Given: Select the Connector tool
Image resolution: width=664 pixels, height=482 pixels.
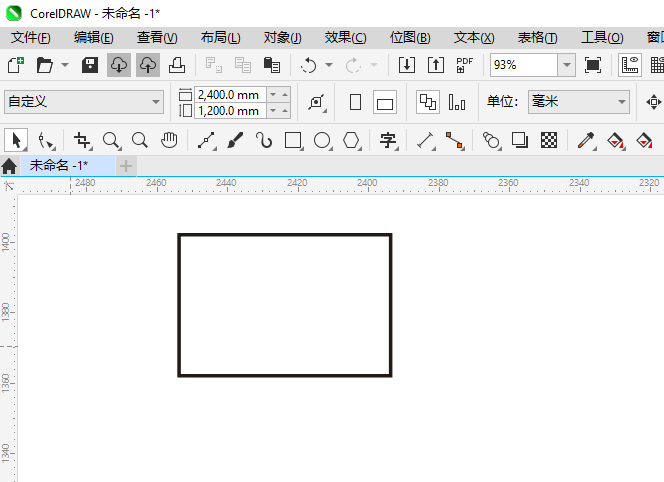Looking at the screenshot, I should pyautogui.click(x=455, y=140).
